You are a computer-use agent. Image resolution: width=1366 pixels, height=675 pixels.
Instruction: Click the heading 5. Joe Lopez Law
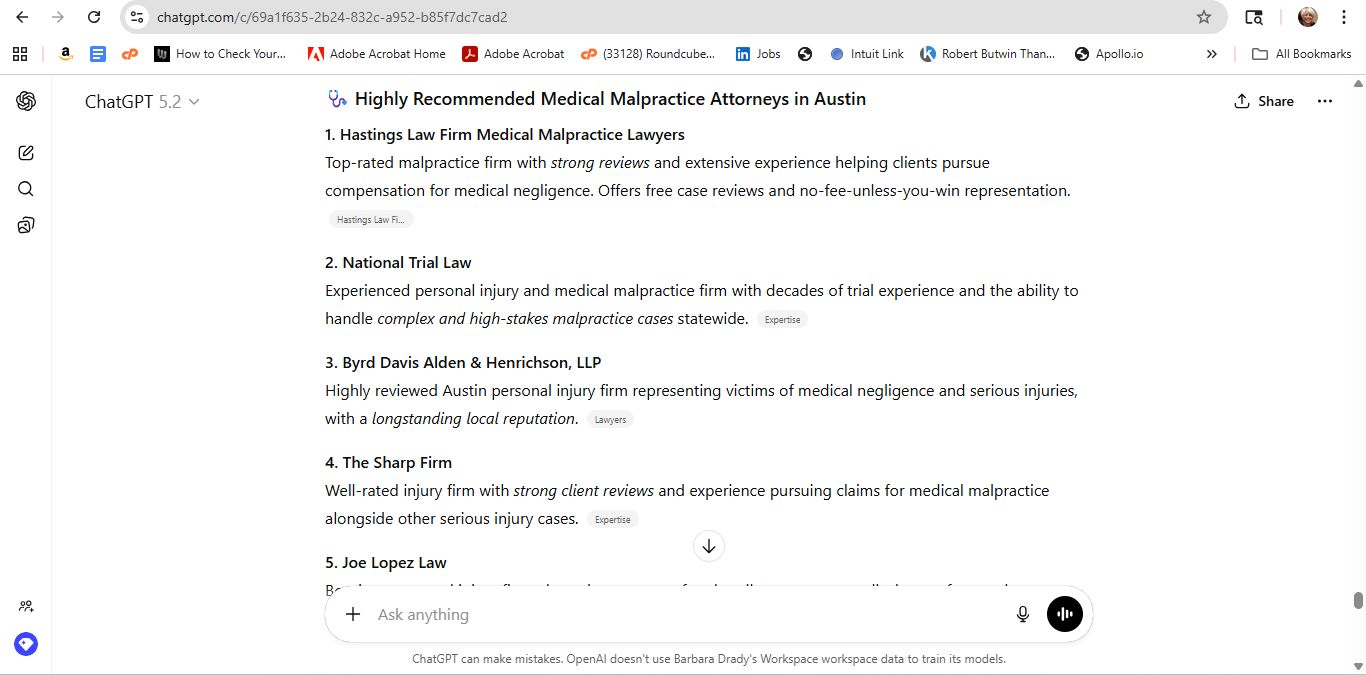386,563
